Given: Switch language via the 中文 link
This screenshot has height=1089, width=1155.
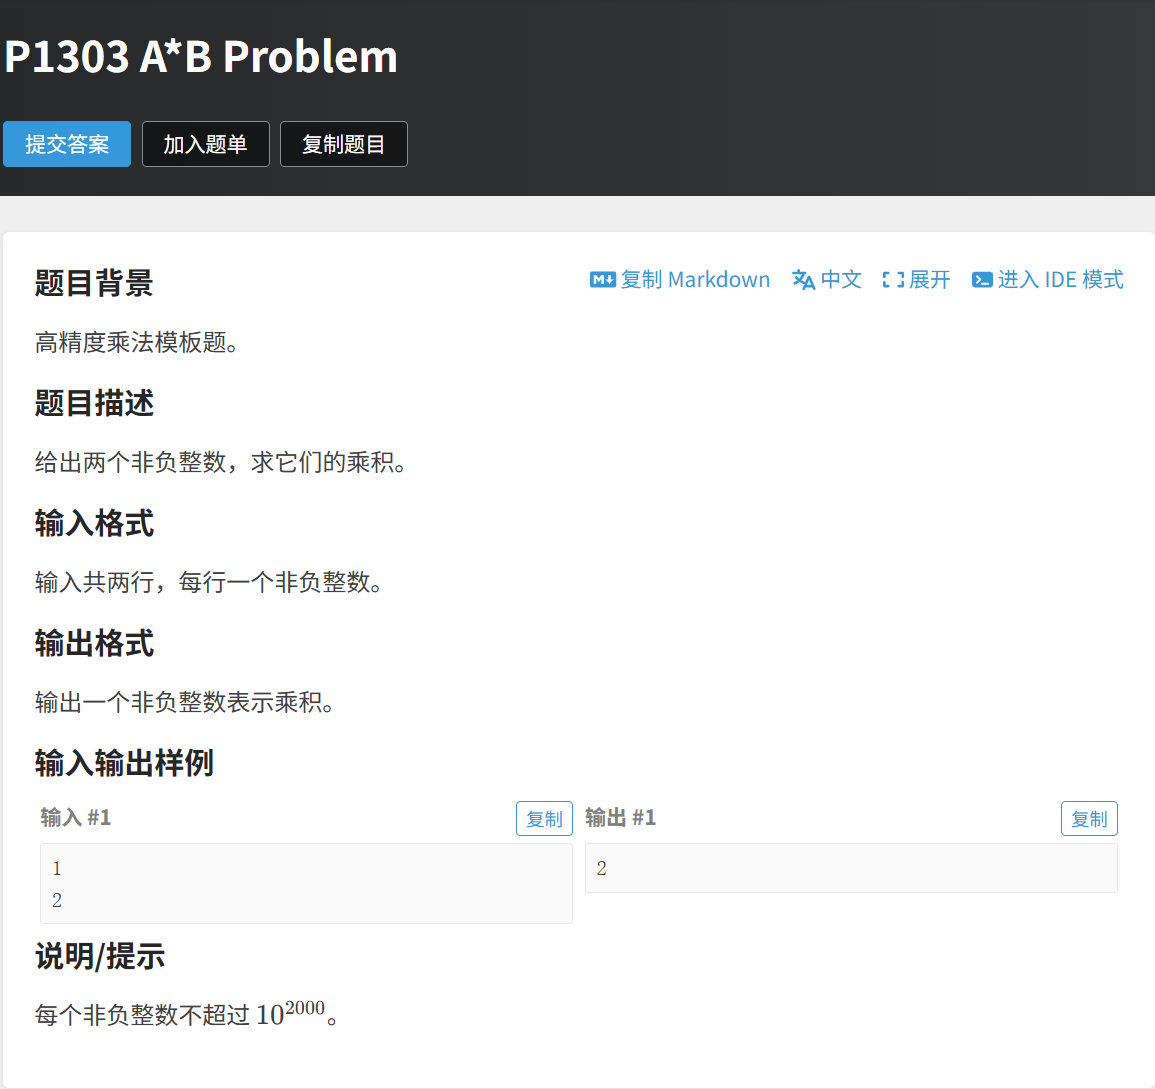Looking at the screenshot, I should pos(841,280).
